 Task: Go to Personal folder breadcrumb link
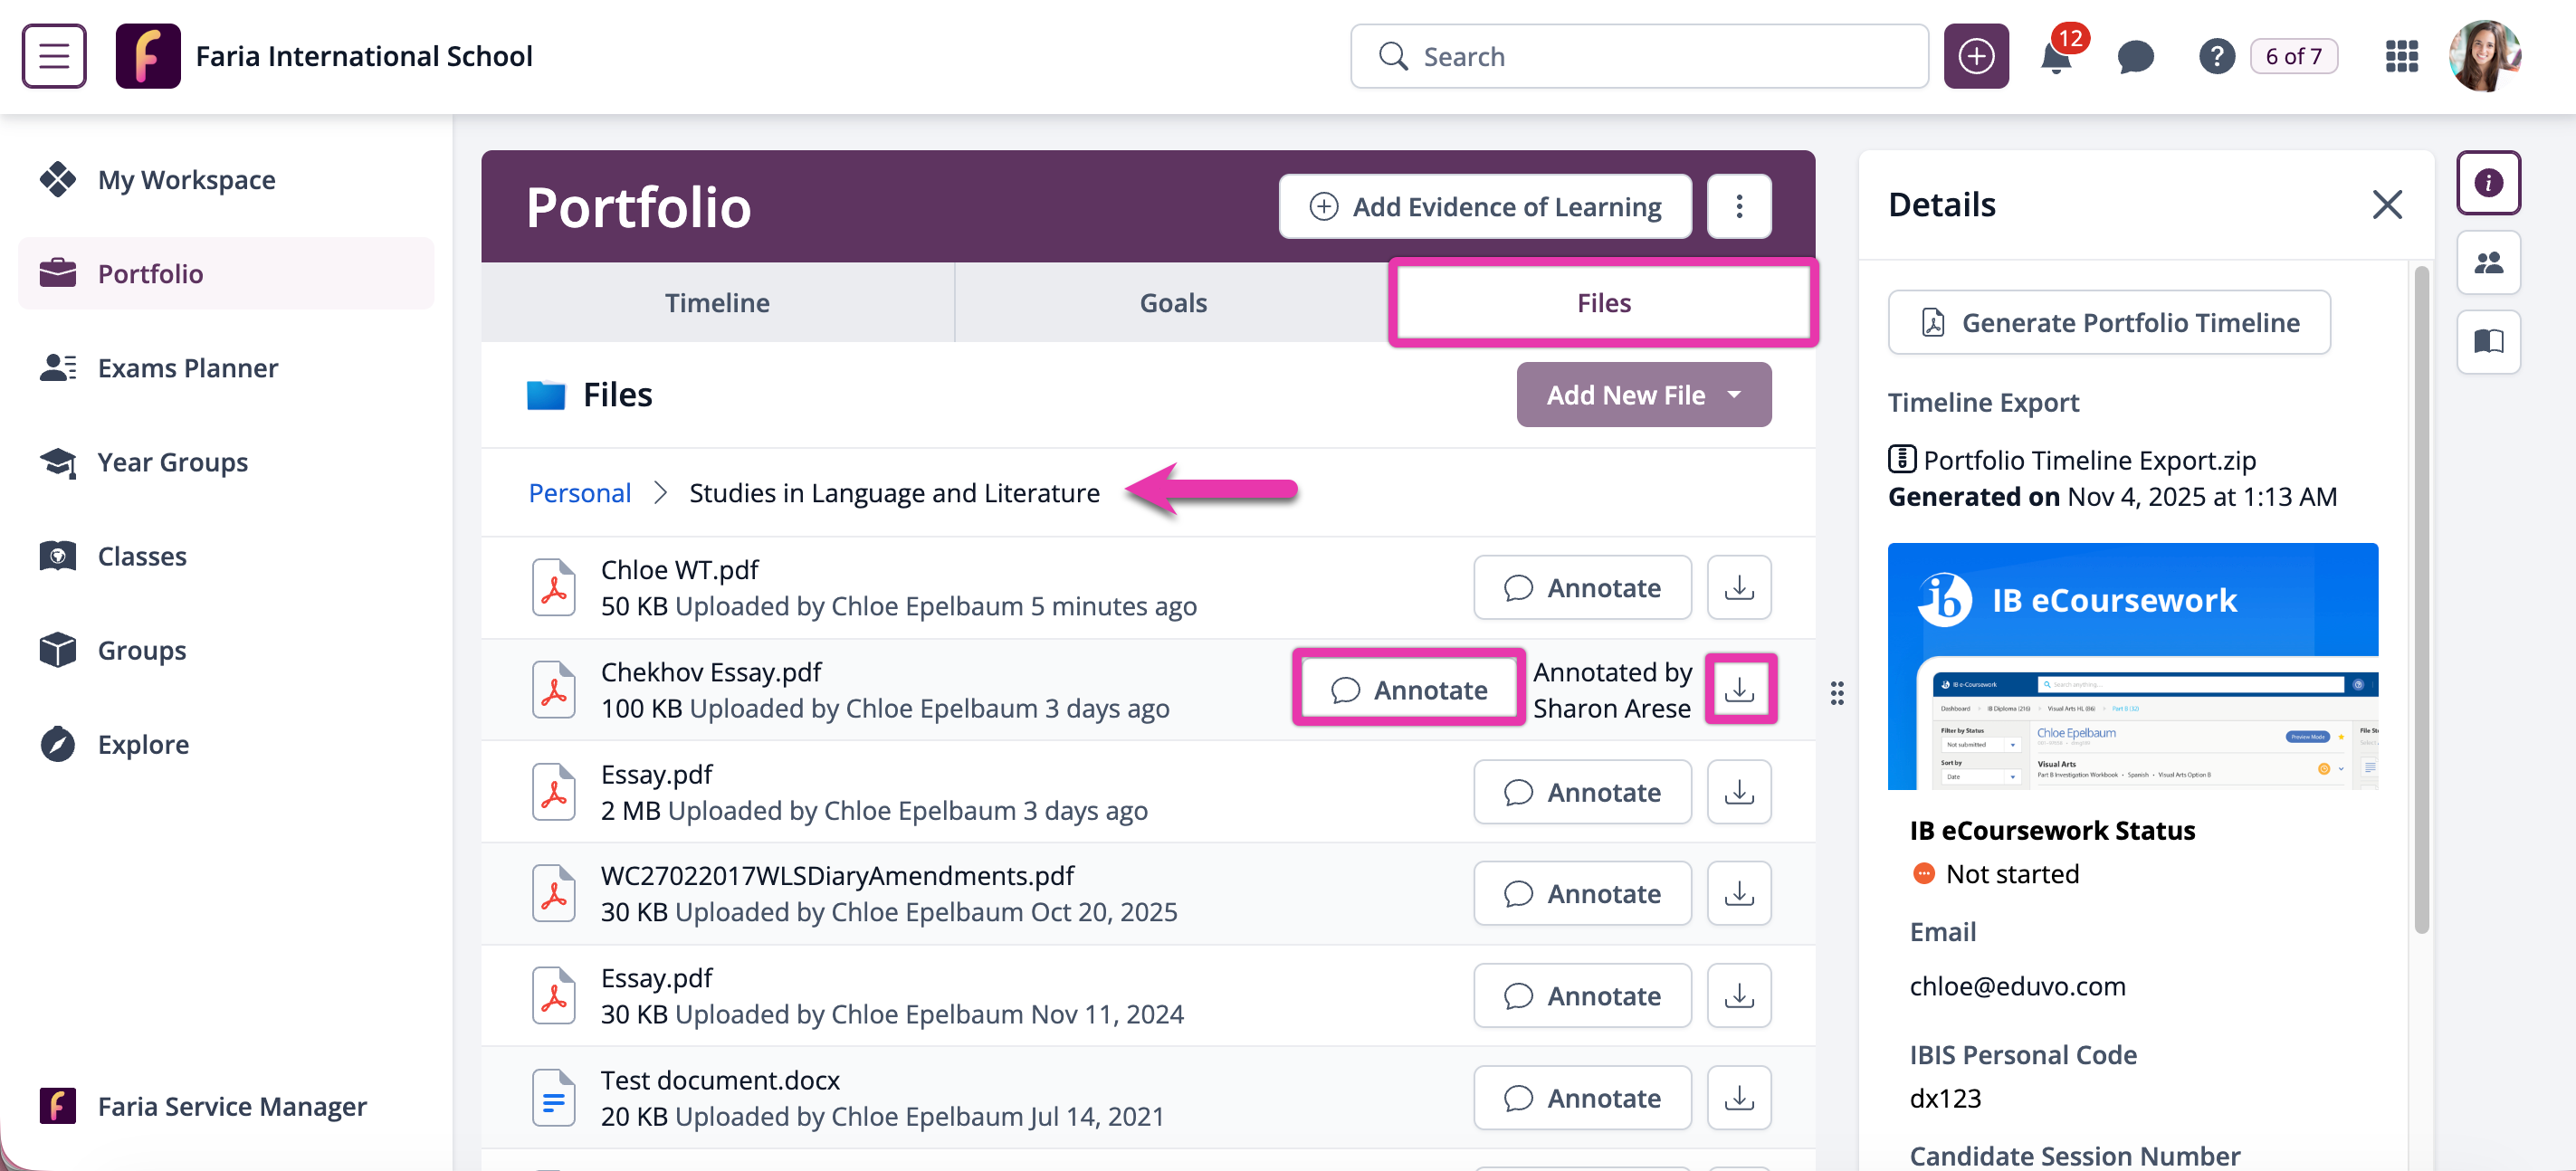[x=579, y=493]
